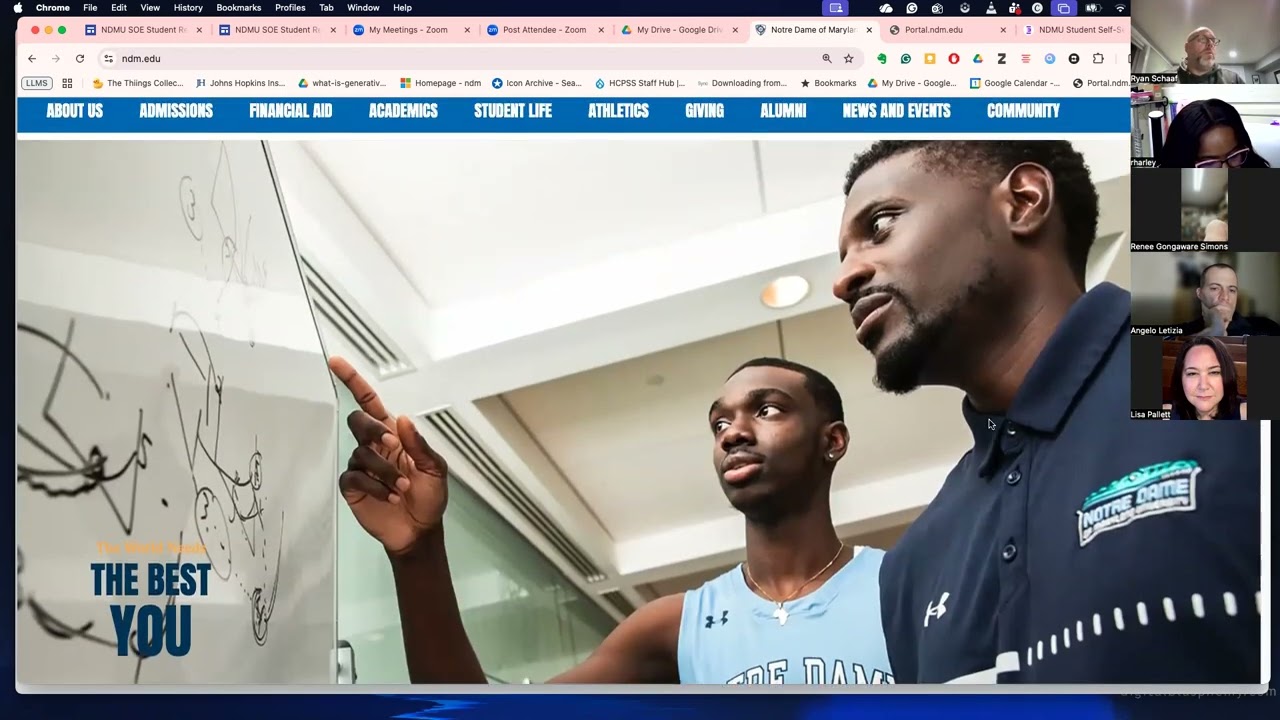Go to the Athletics page
The width and height of the screenshot is (1280, 720).
tap(618, 111)
